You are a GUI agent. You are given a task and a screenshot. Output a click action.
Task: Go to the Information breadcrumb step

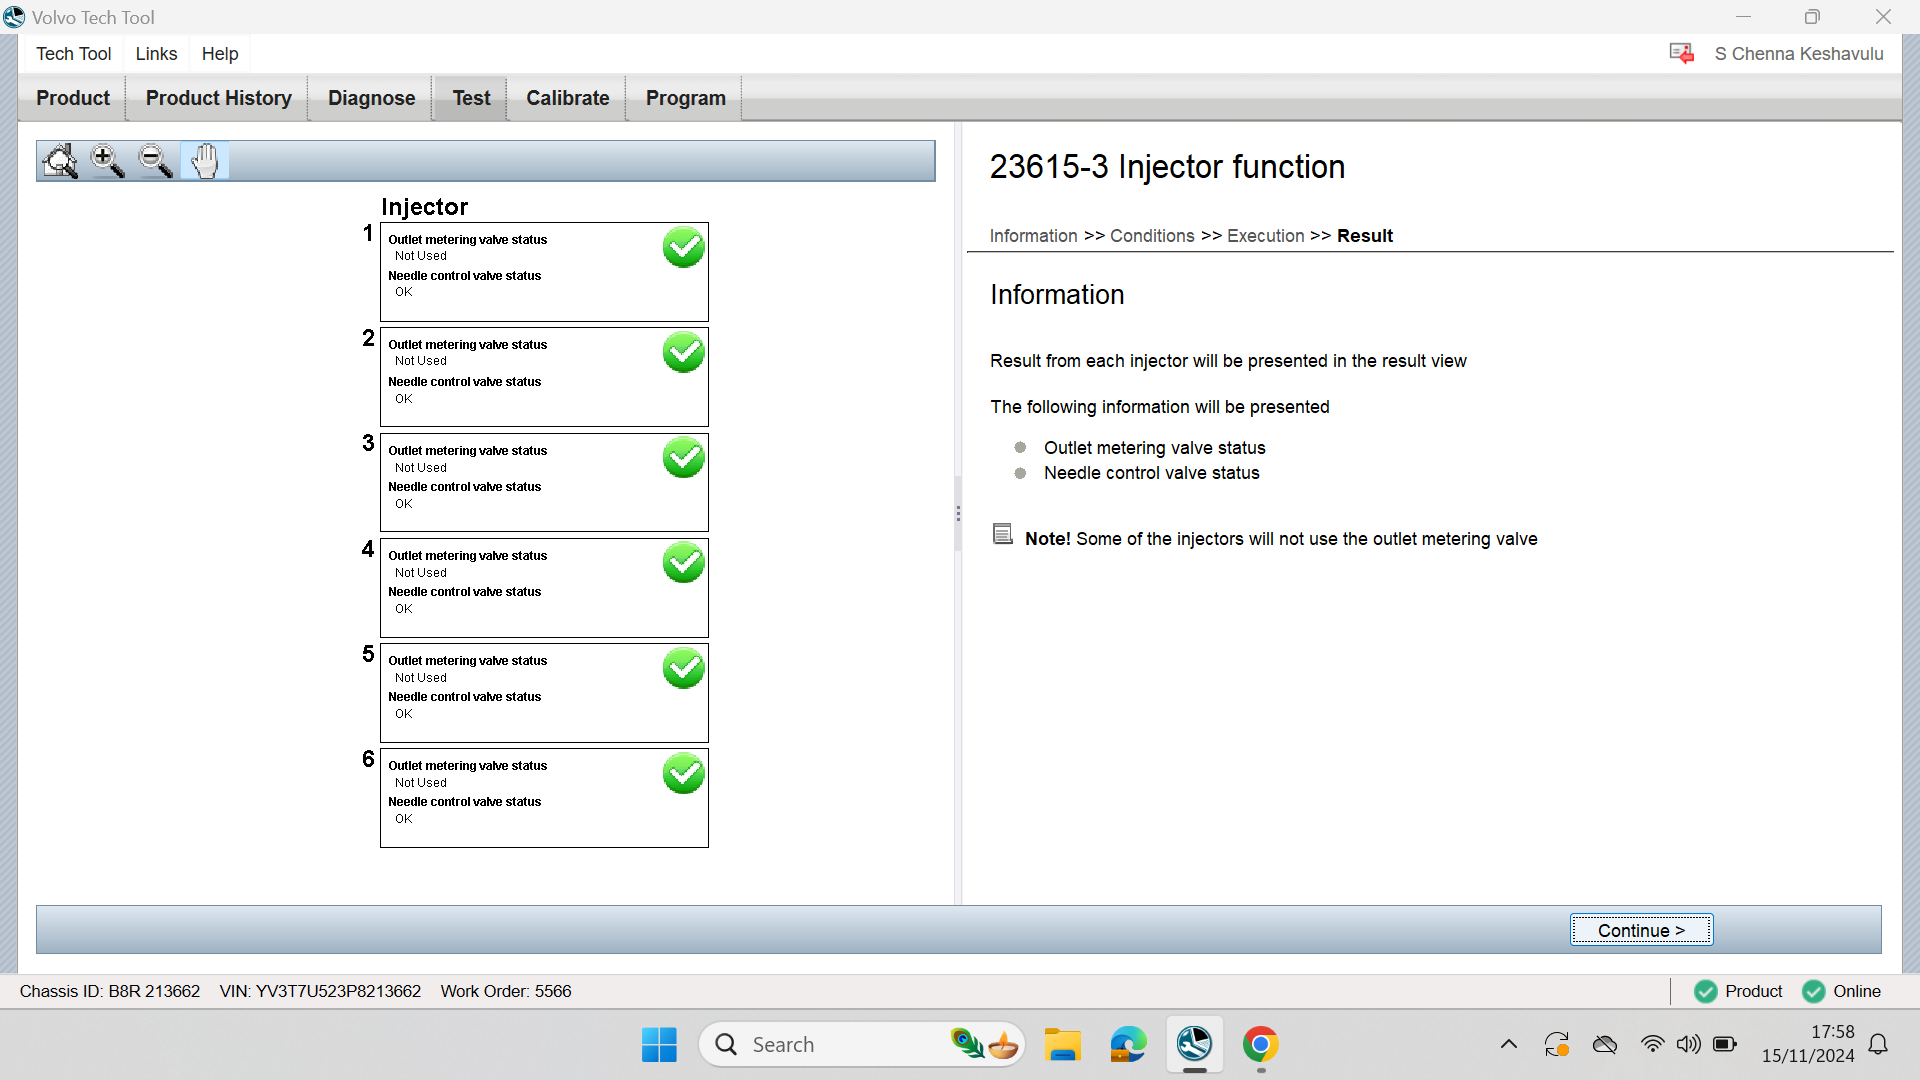pos(1033,236)
